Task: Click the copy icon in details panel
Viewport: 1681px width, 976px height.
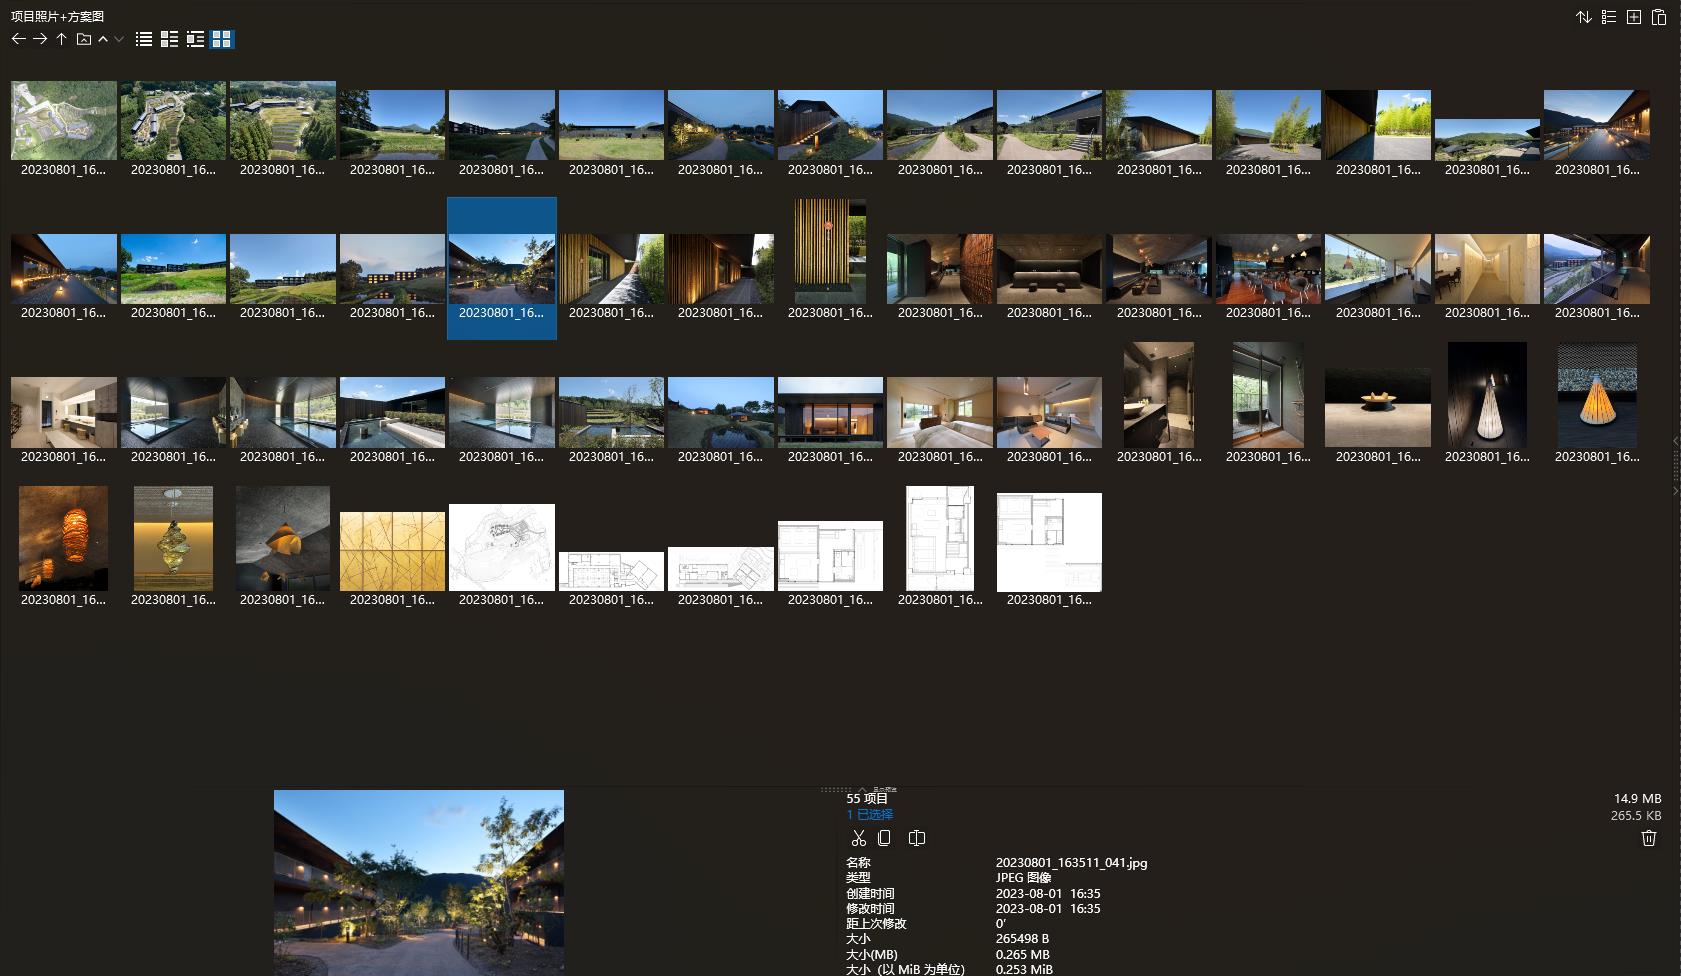Action: (884, 838)
